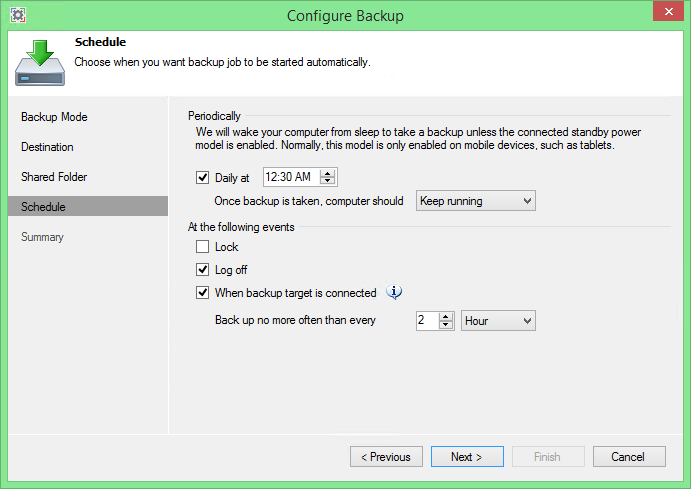Click the green arrow drive icon
The height and width of the screenshot is (489, 691).
coord(40,63)
